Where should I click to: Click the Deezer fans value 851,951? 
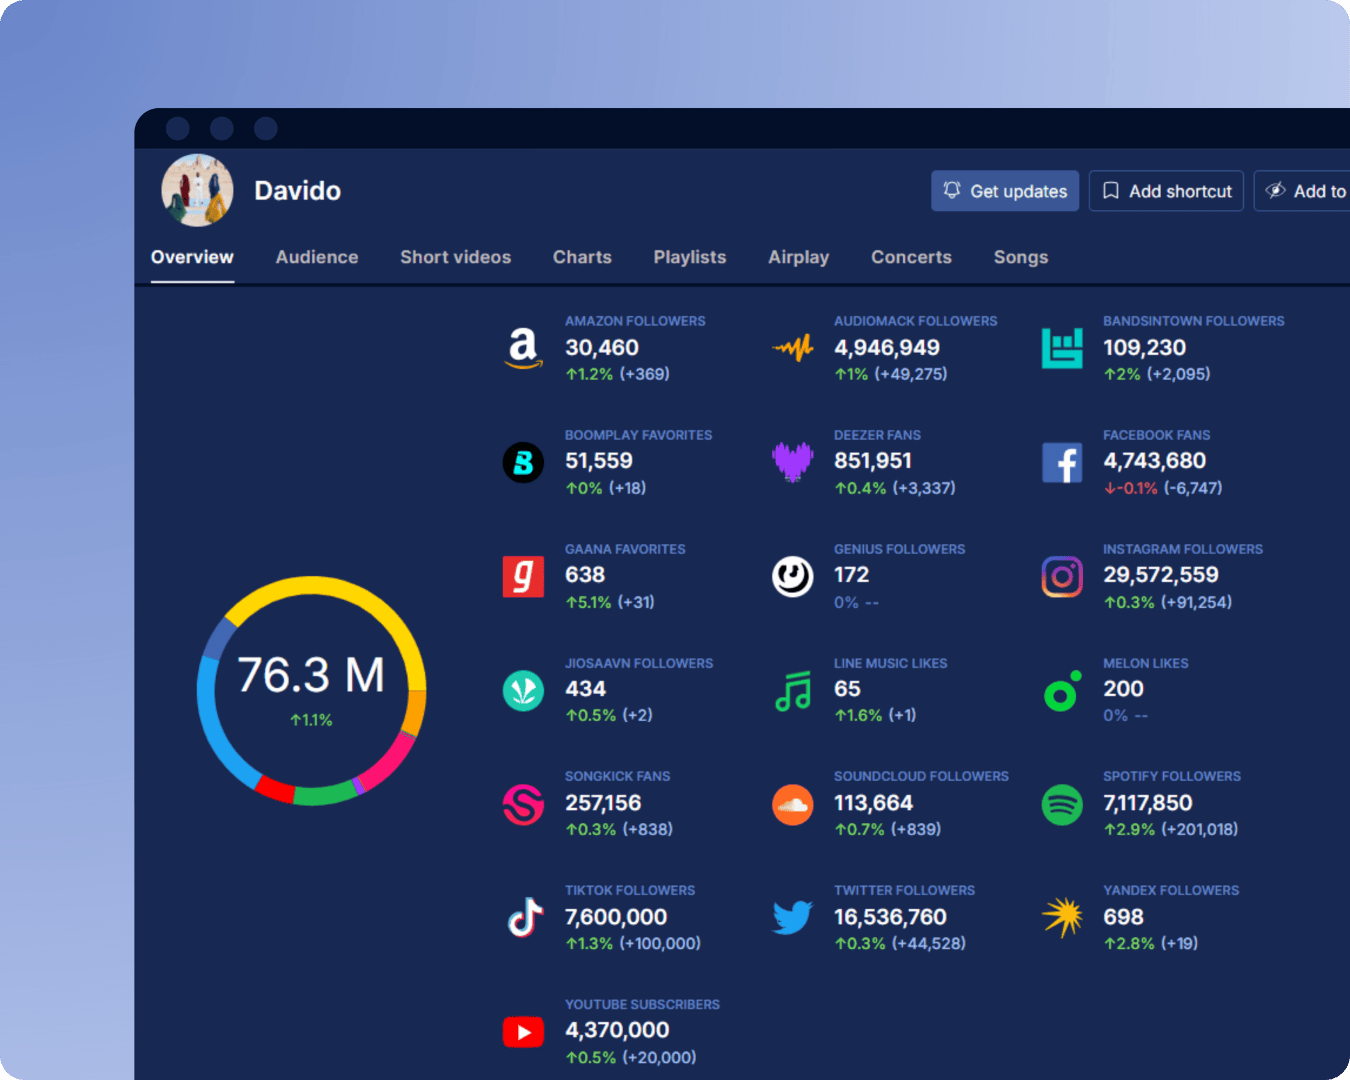[873, 461]
